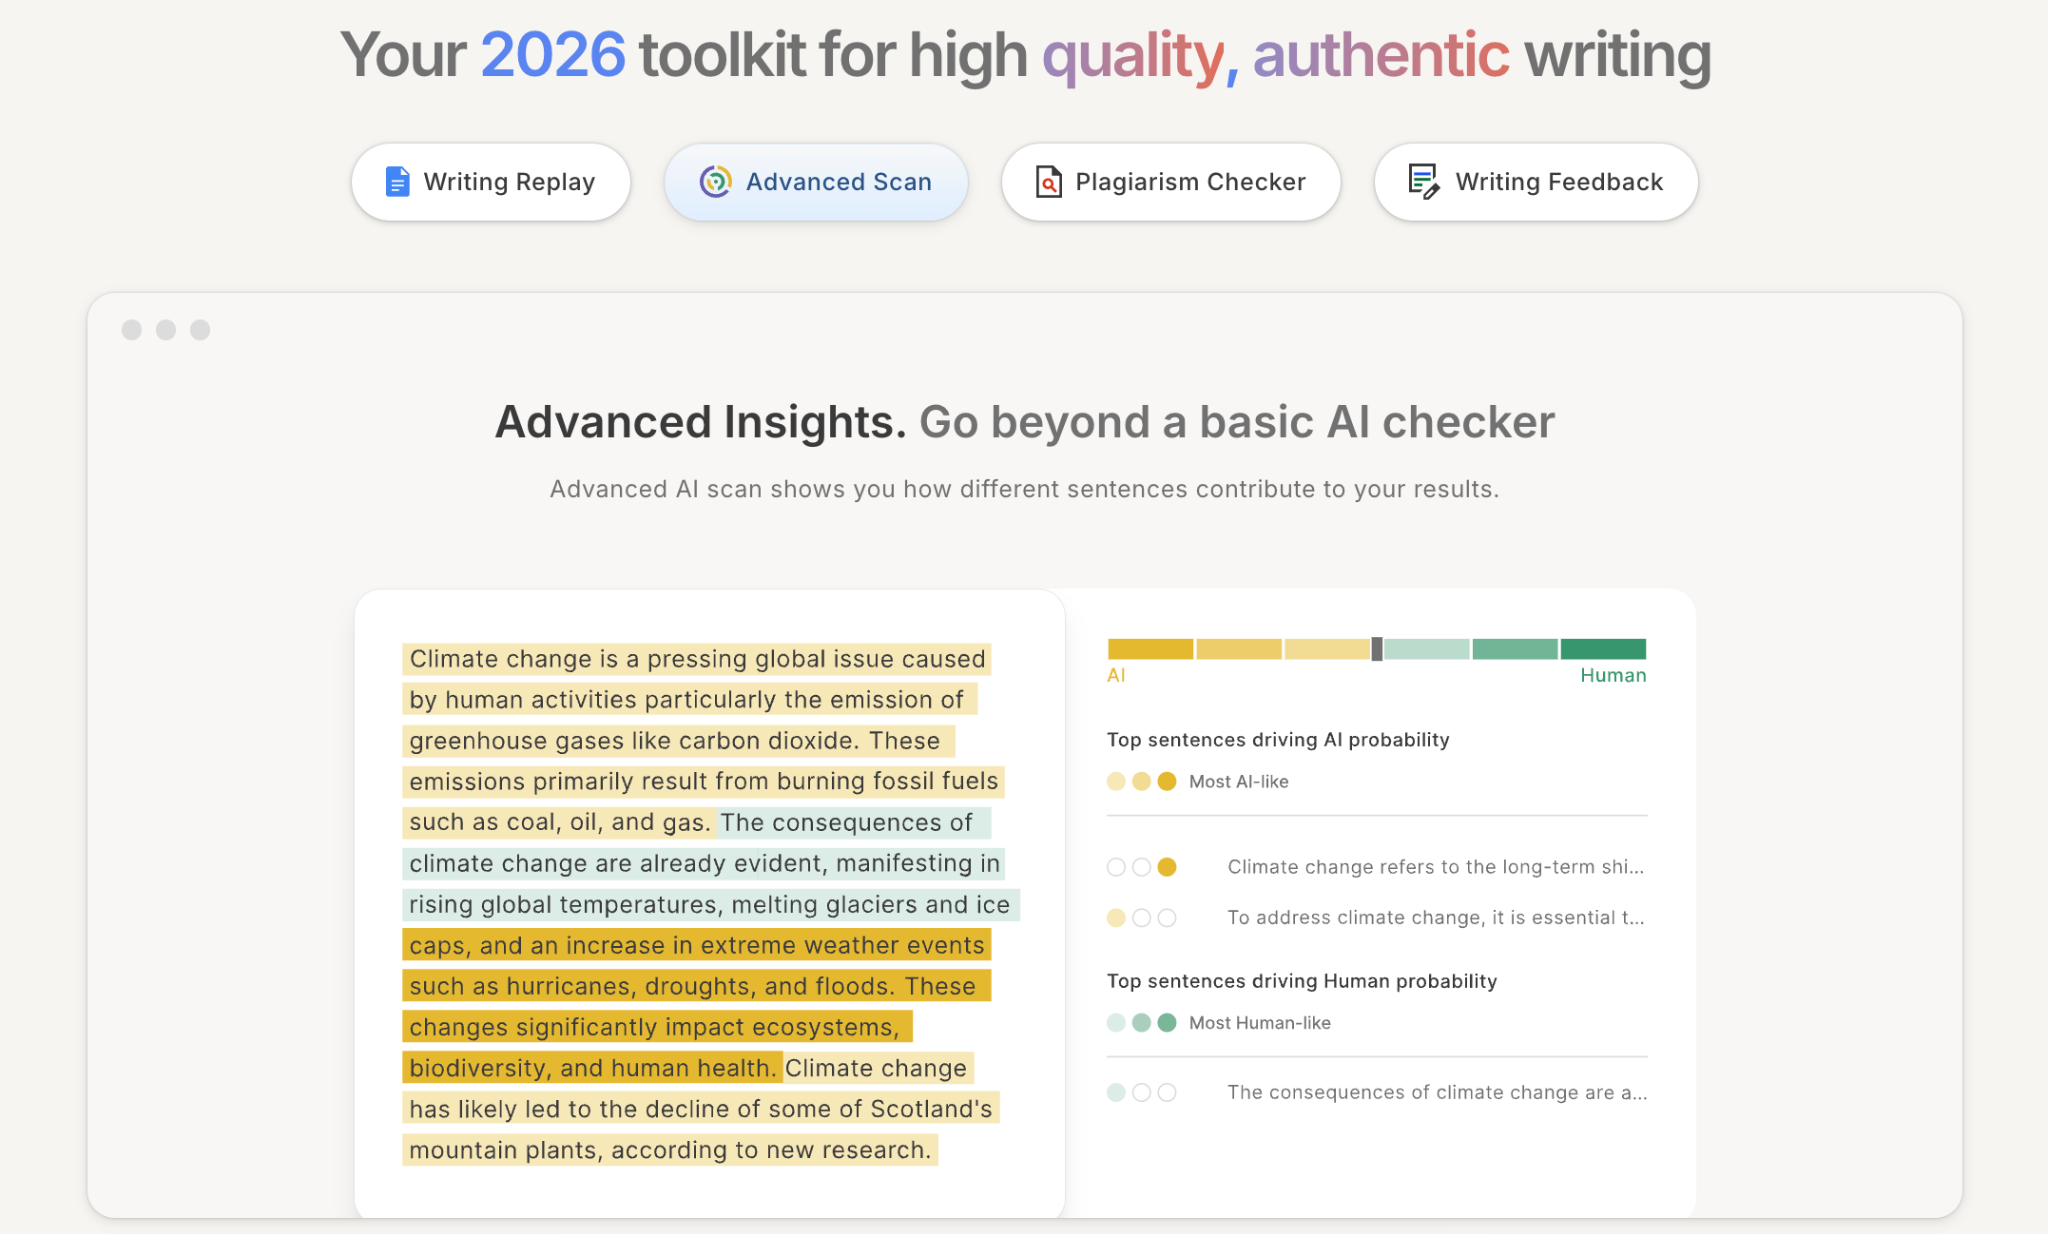Select the Advanced Scan button
2048x1234 pixels.
(x=815, y=181)
